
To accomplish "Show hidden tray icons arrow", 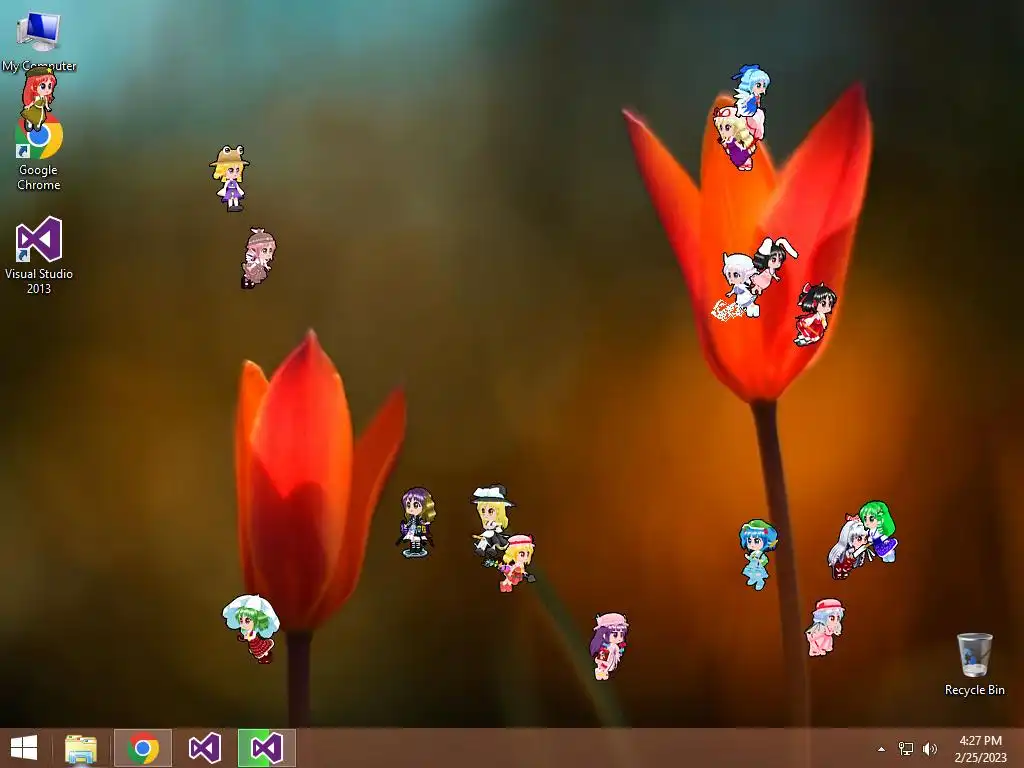I will (882, 749).
